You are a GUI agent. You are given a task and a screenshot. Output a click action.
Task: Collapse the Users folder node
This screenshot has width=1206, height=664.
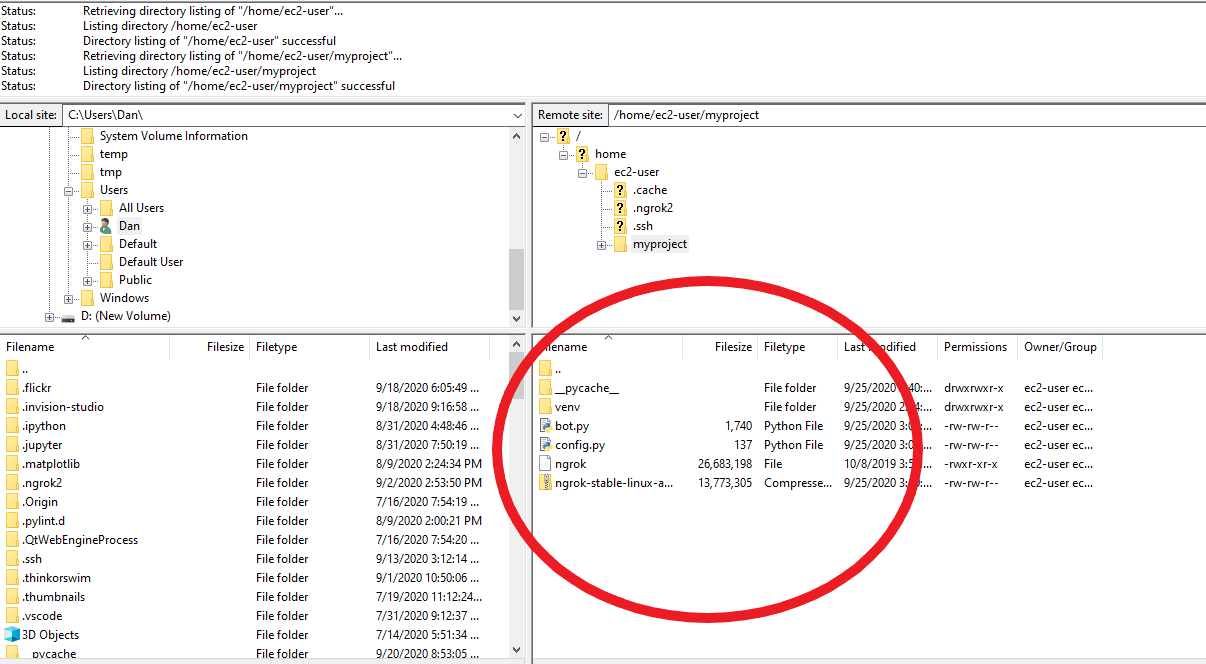pyautogui.click(x=68, y=189)
